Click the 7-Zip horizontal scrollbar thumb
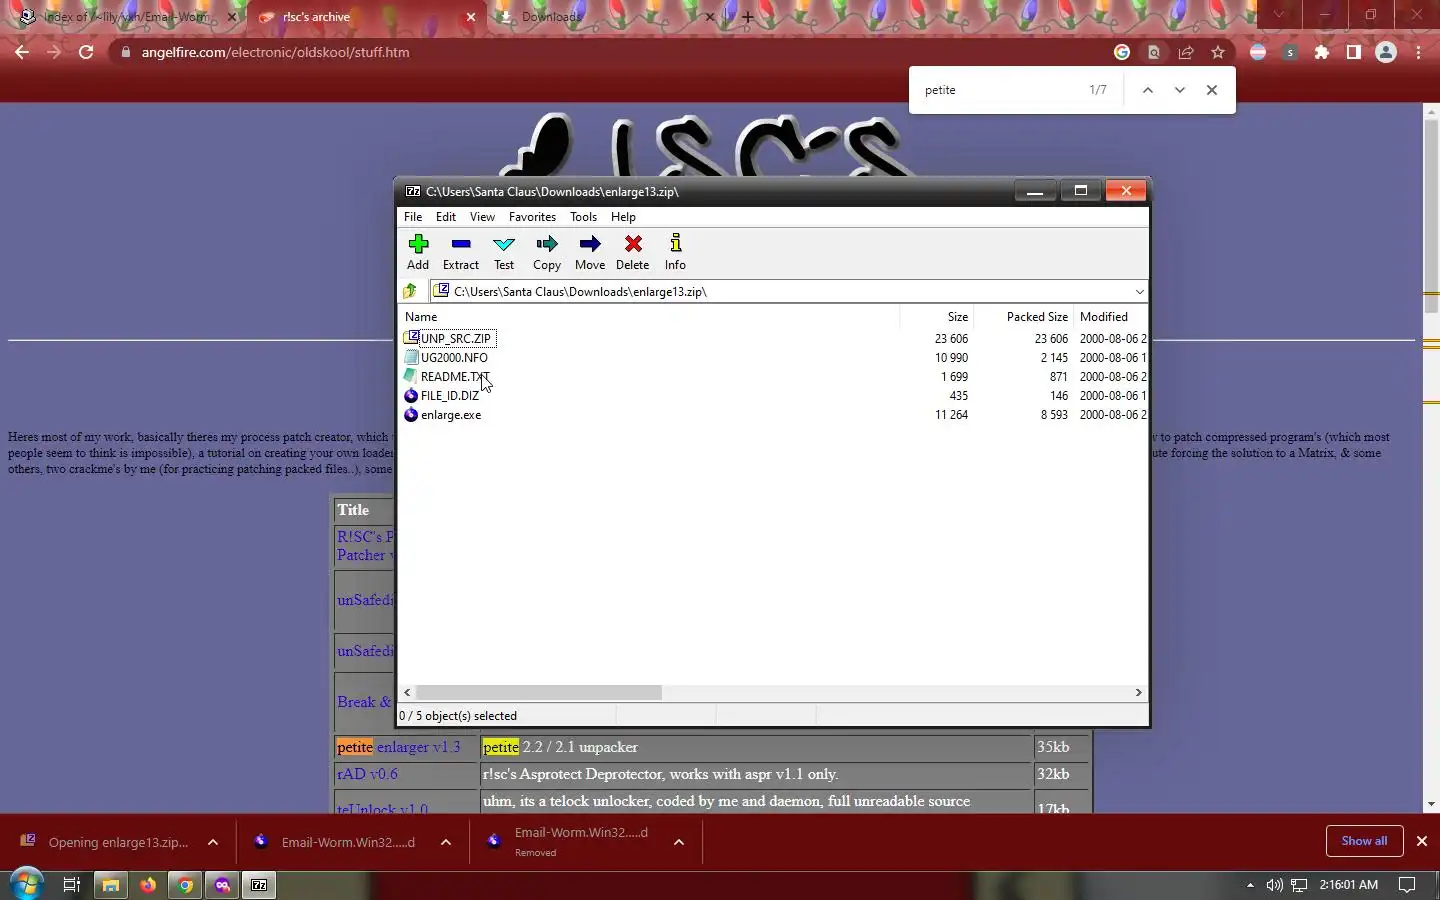This screenshot has height=900, width=1440. pyautogui.click(x=538, y=693)
